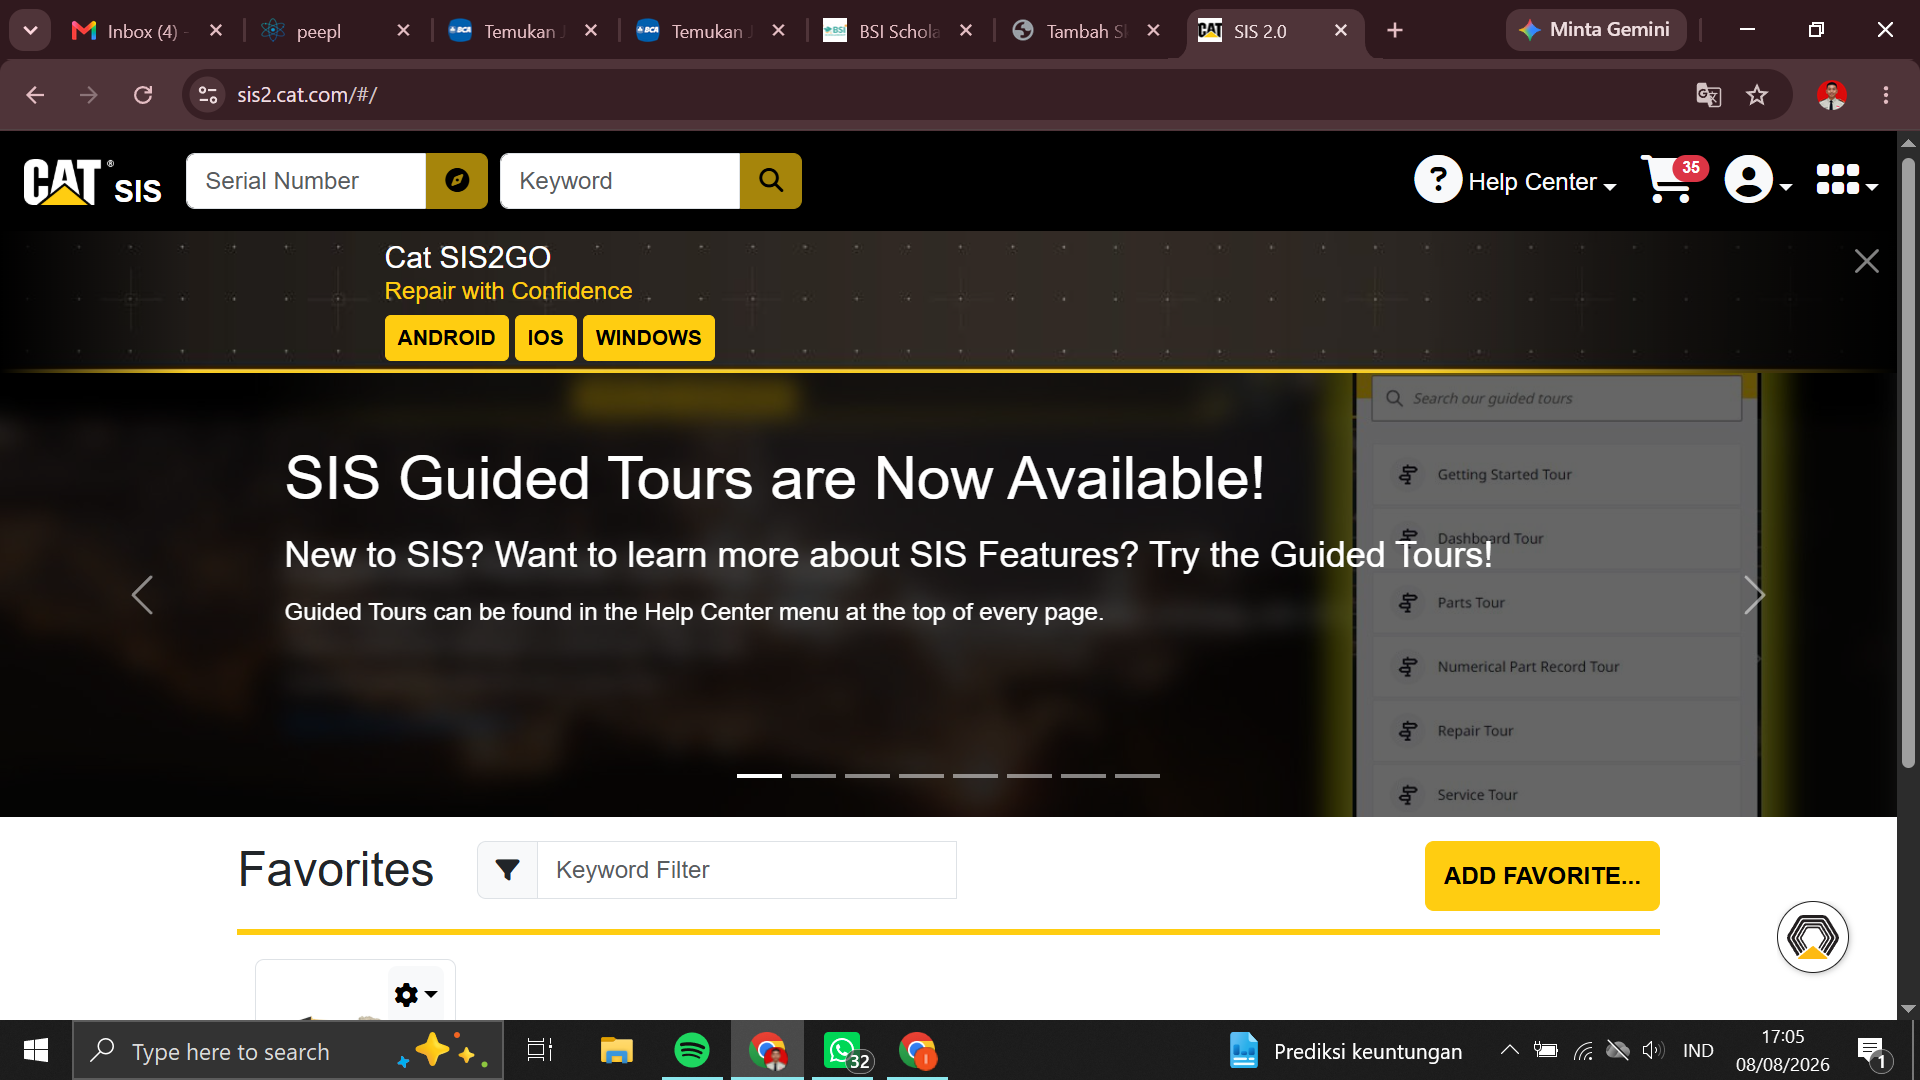This screenshot has height=1080, width=1920.
Task: Click the Minta Gemini button
Action: click(x=1596, y=30)
